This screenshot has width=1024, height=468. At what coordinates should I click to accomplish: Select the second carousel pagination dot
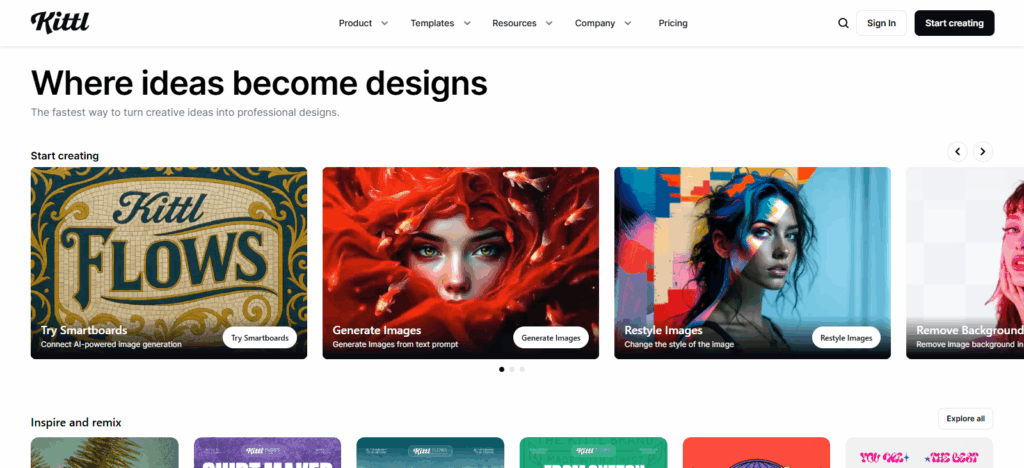(512, 369)
